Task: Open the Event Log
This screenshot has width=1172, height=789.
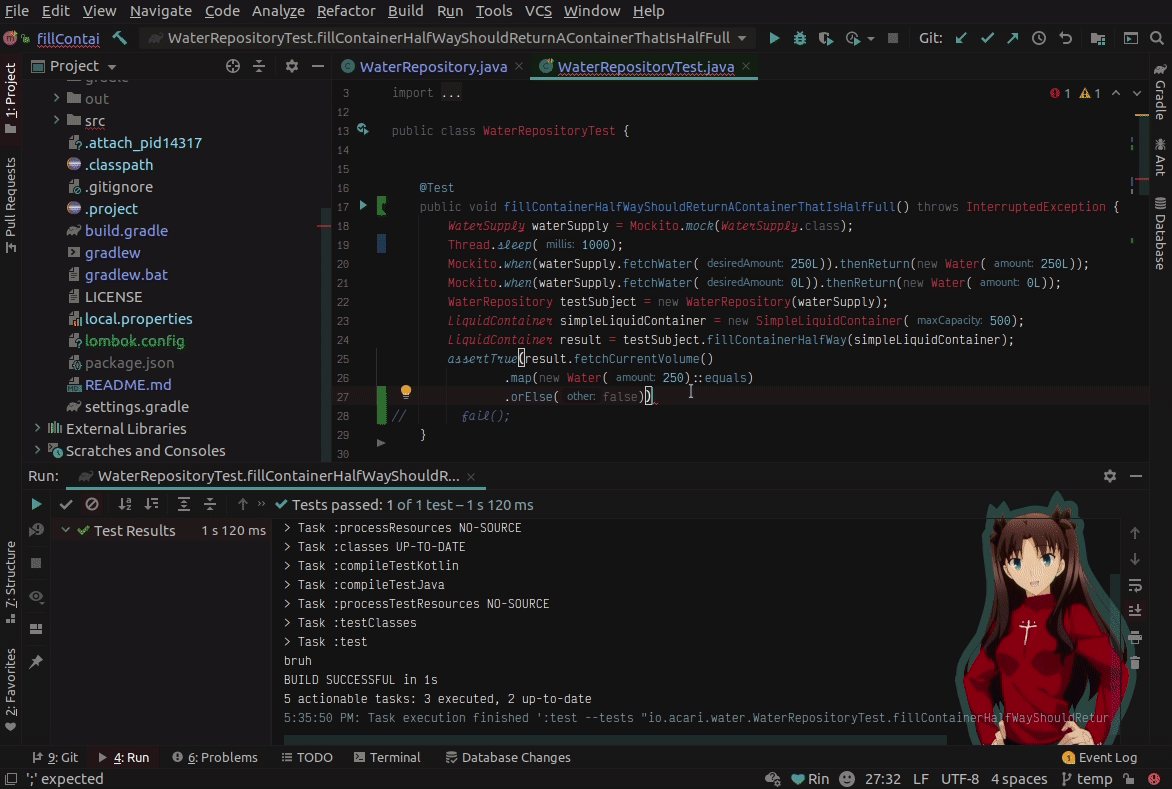Action: coord(1099,757)
